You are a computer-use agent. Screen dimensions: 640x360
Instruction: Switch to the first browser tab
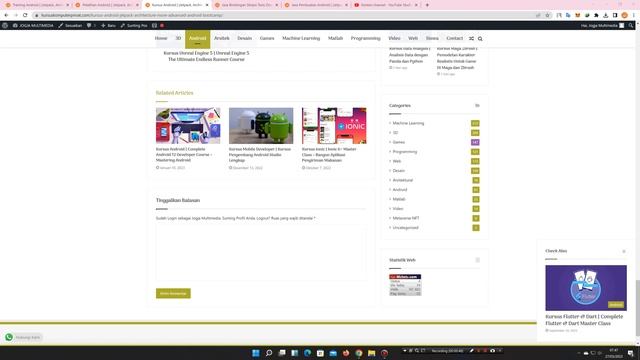37,5
